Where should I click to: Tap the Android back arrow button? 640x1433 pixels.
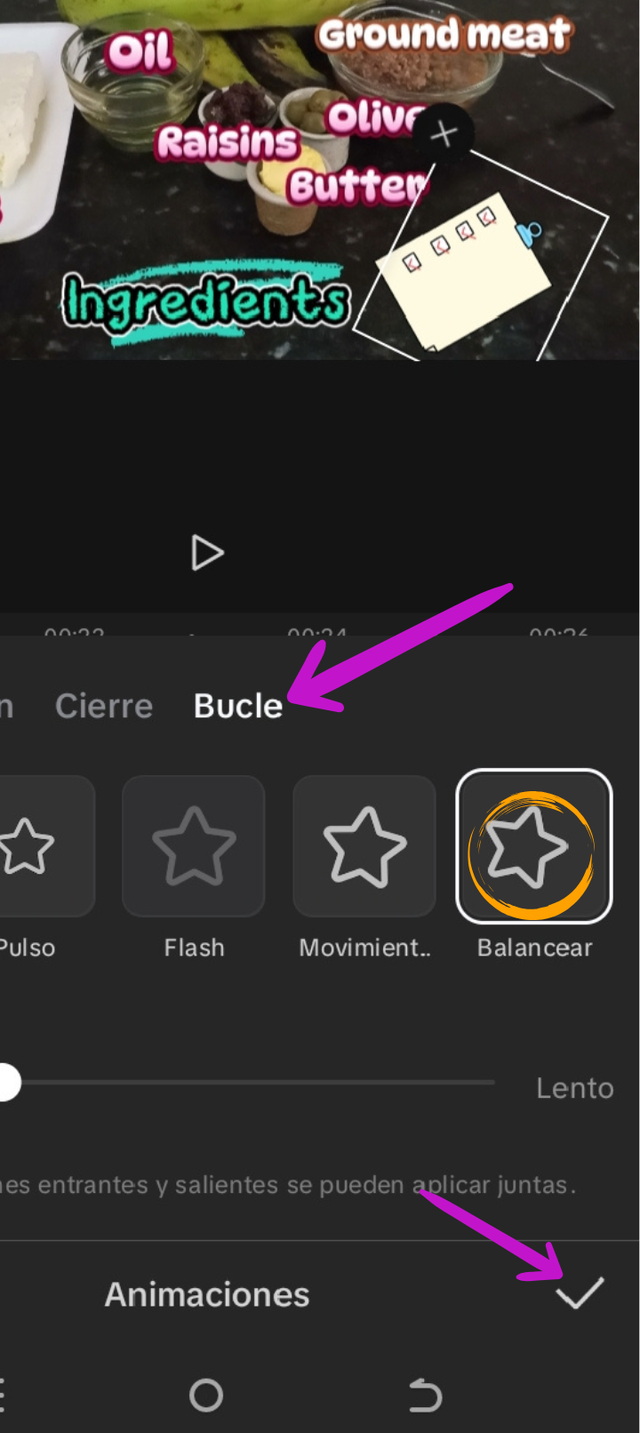point(425,1395)
